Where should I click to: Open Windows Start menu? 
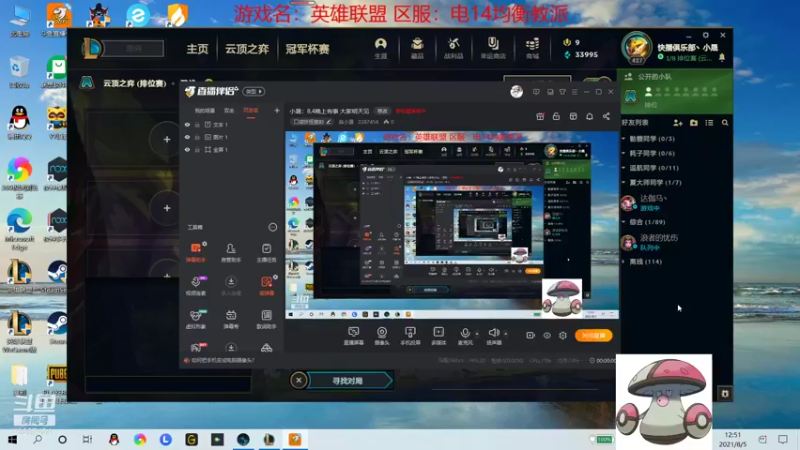coord(12,439)
